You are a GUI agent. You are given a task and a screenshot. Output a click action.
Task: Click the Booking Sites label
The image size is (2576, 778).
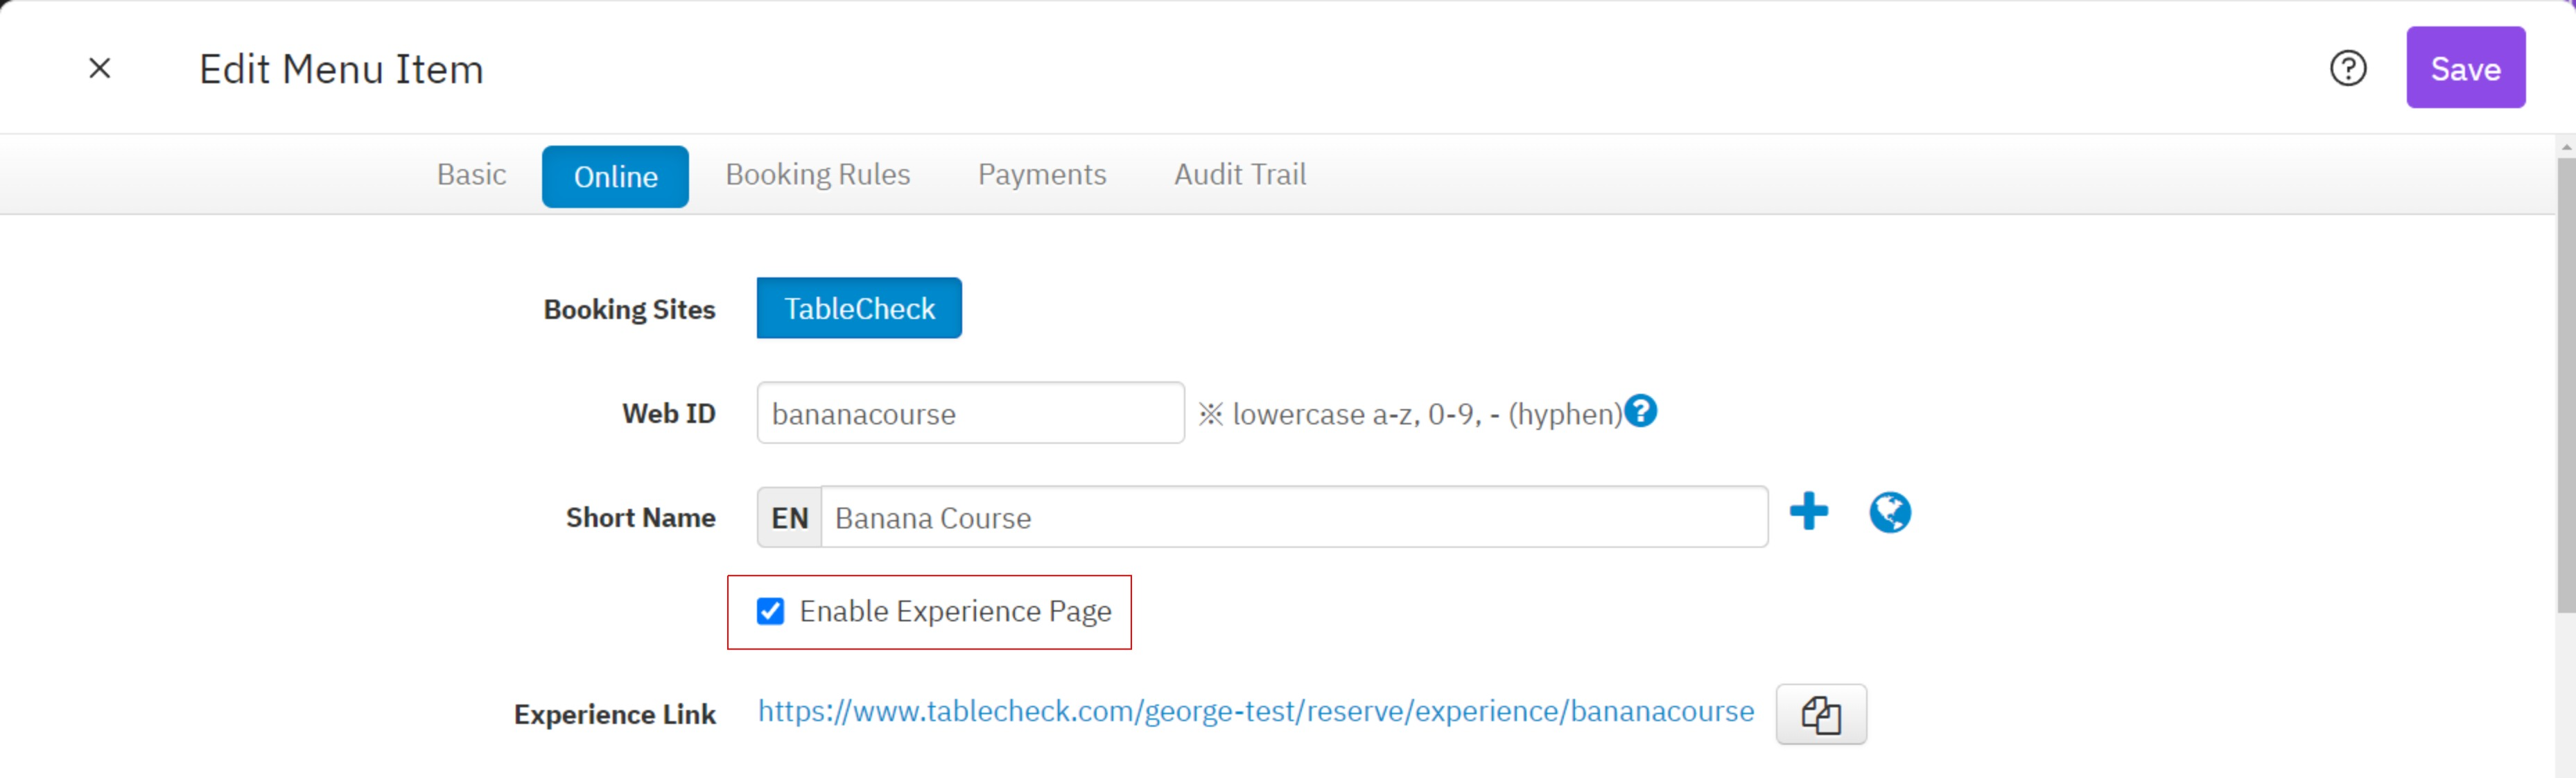tap(629, 309)
